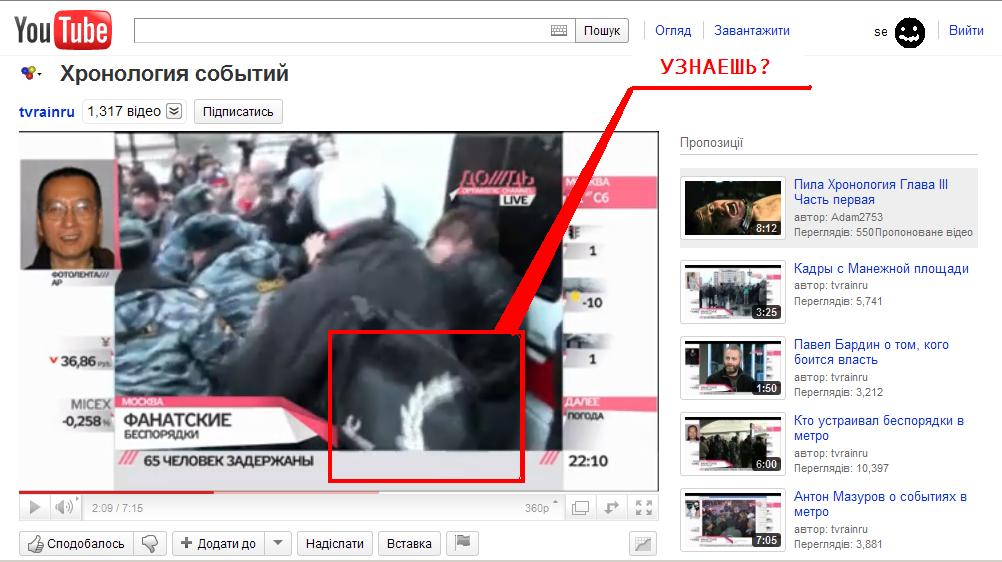Like the video with Сподобалось
Viewport: 1002px width, 562px height.
[77, 544]
